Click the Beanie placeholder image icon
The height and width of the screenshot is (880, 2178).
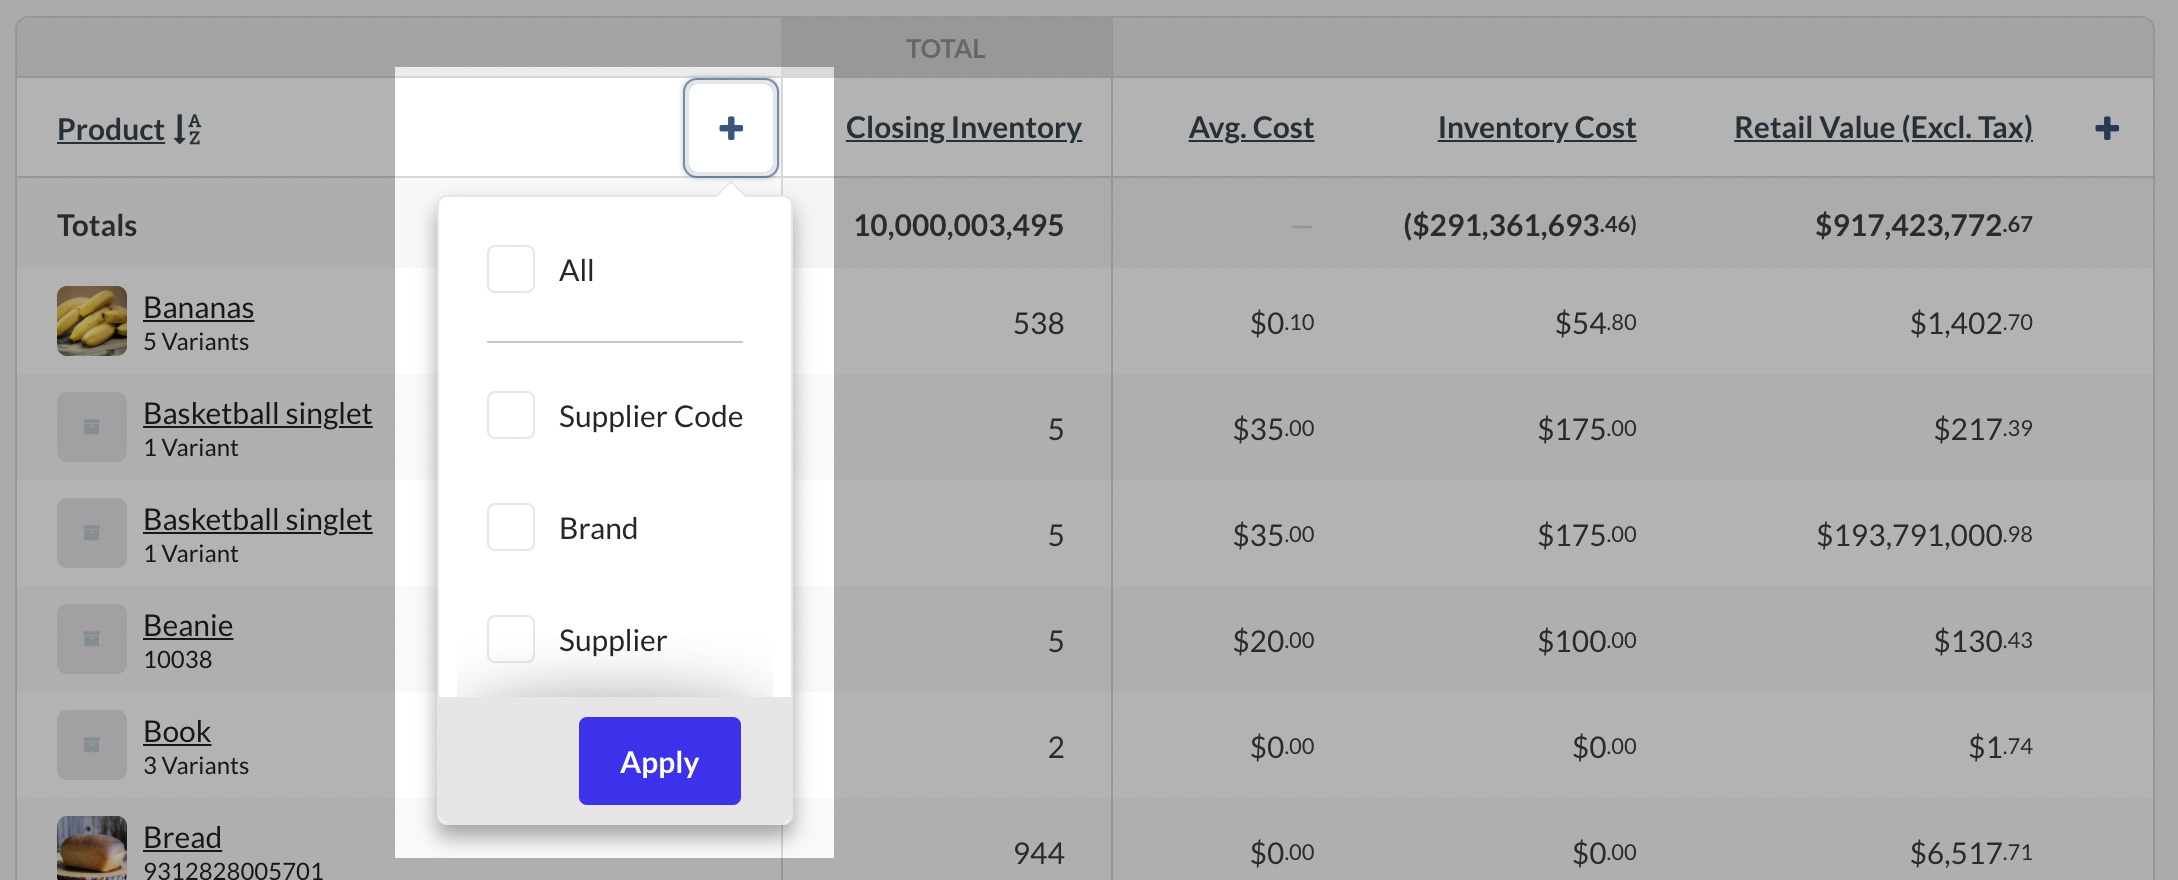(92, 639)
